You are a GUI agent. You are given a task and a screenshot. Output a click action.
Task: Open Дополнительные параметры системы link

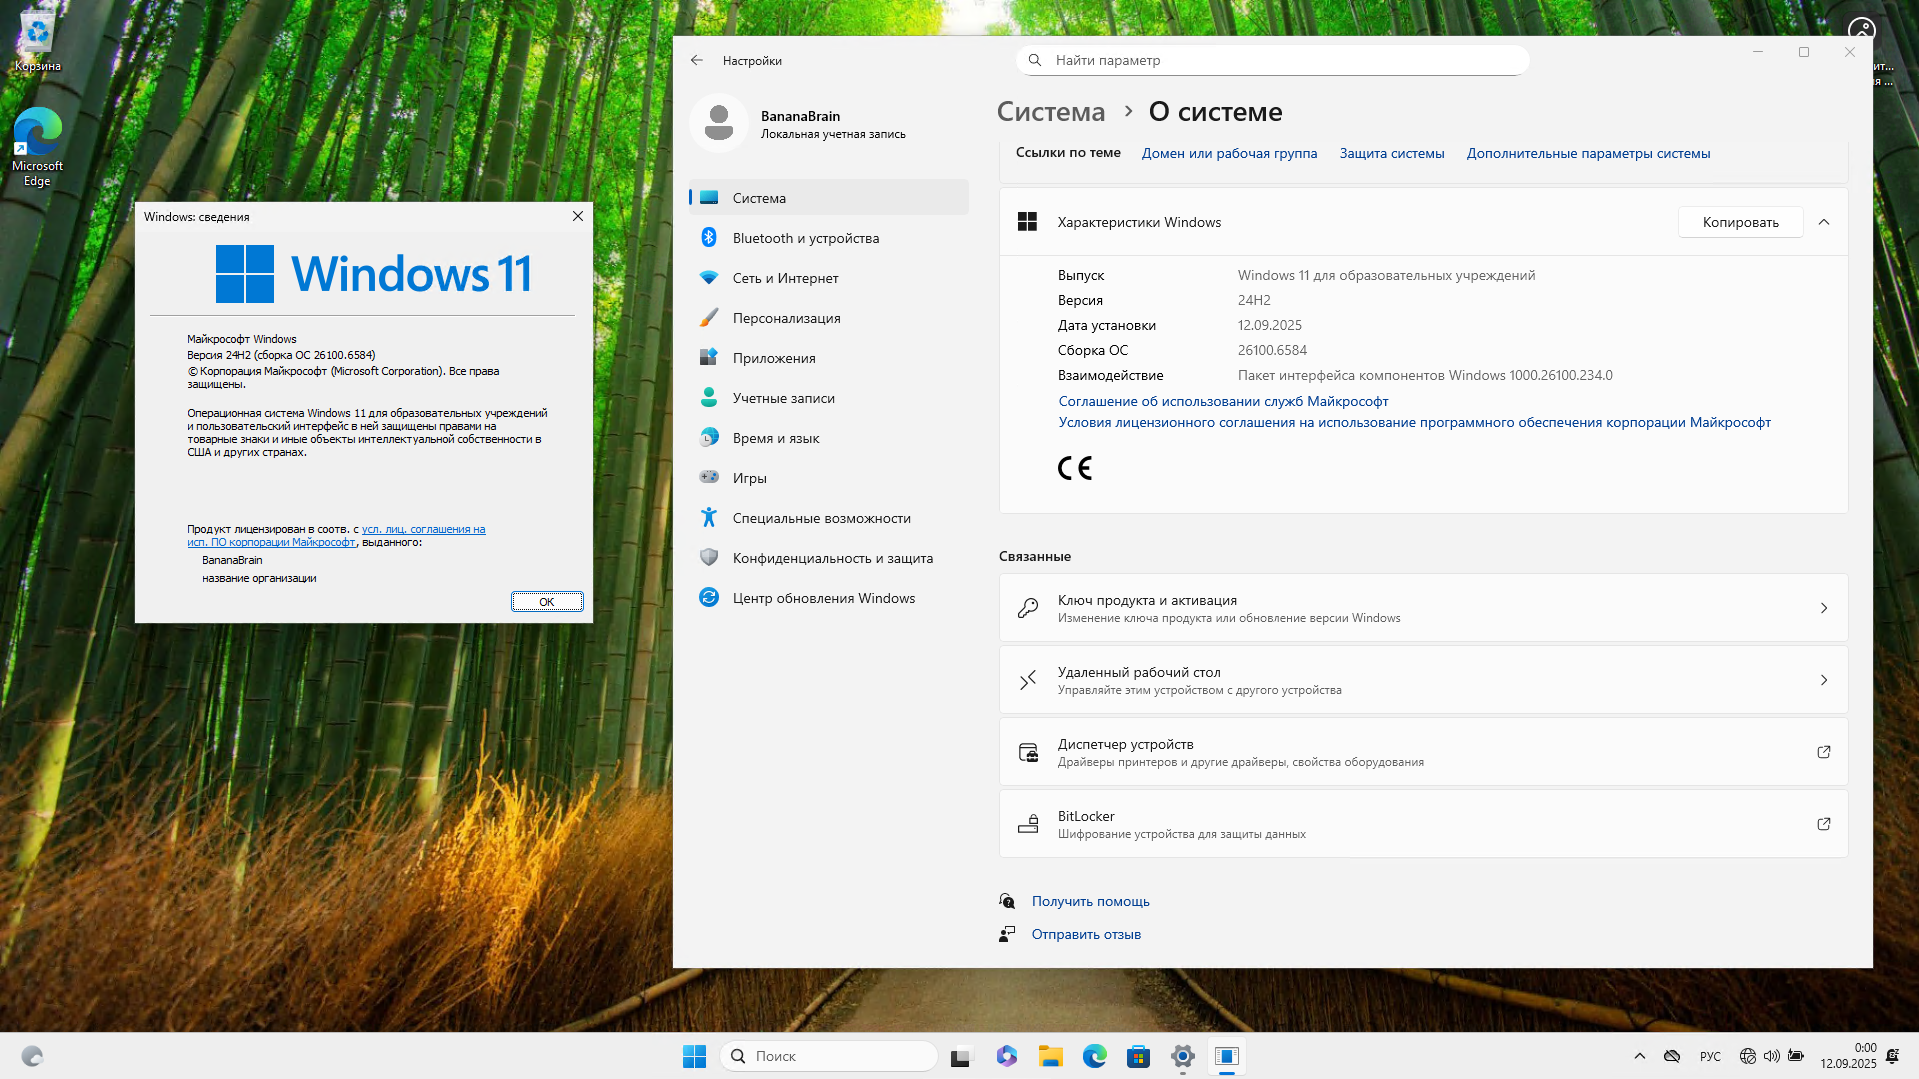tap(1588, 153)
